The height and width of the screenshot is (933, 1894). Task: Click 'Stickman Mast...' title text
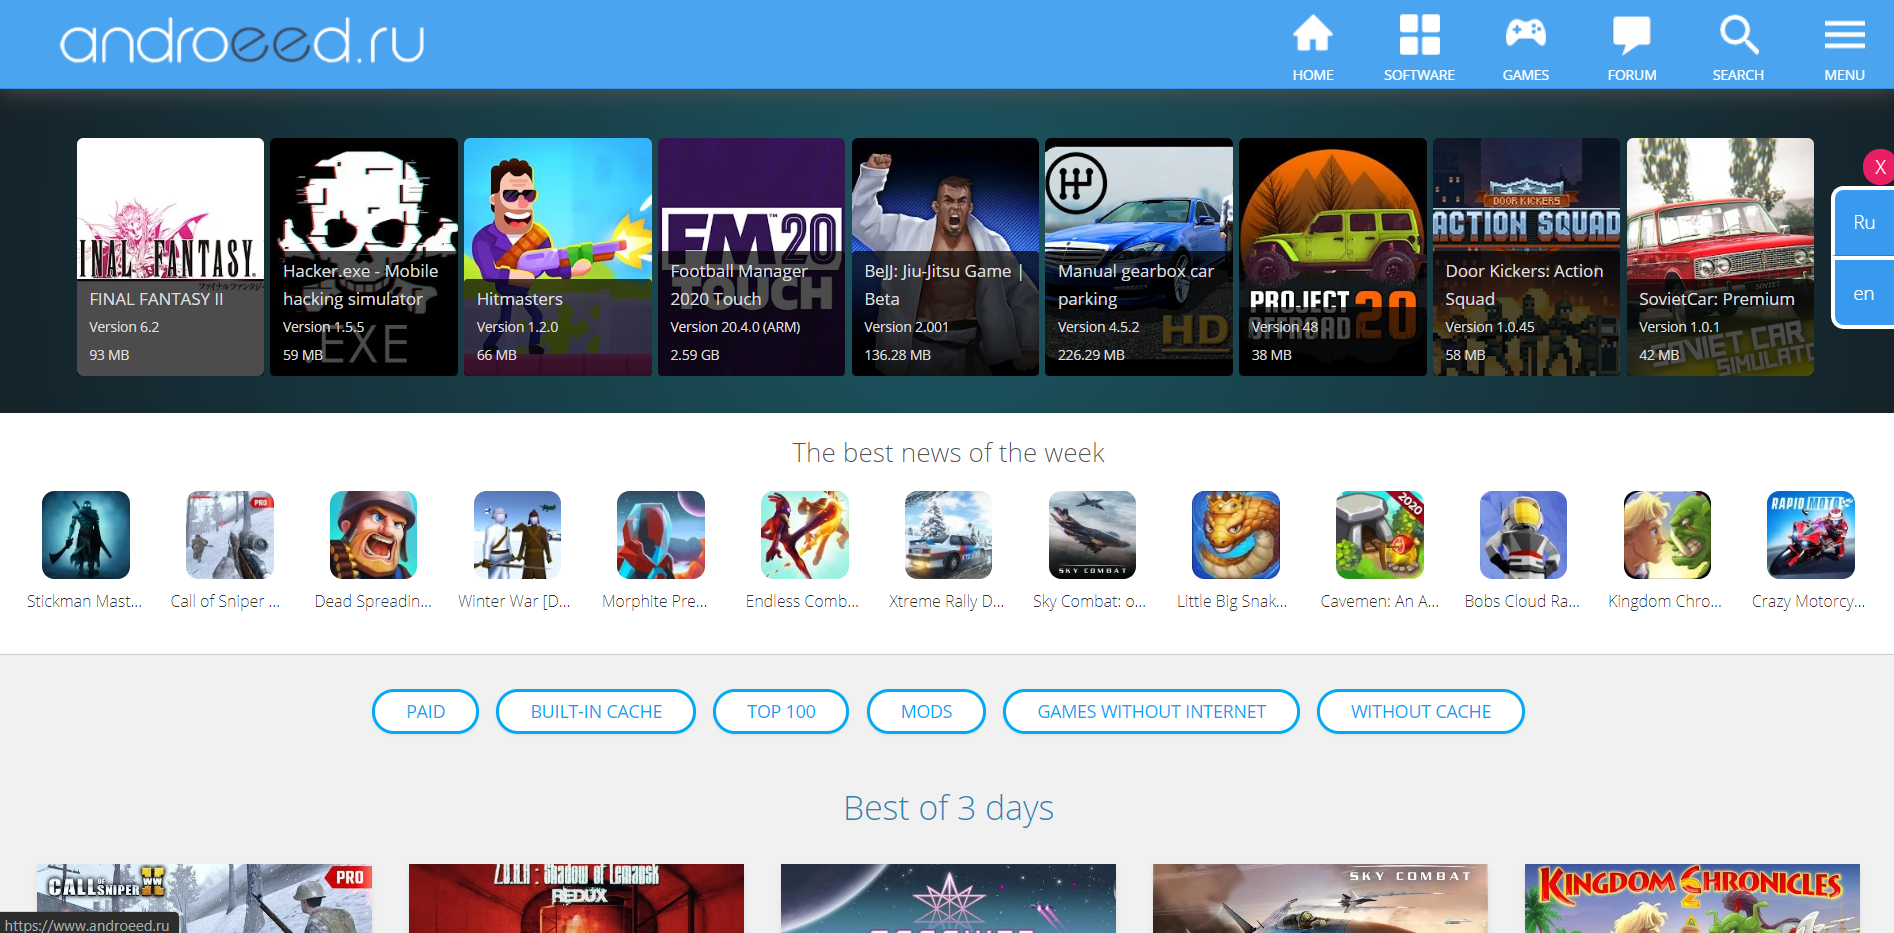(x=85, y=601)
